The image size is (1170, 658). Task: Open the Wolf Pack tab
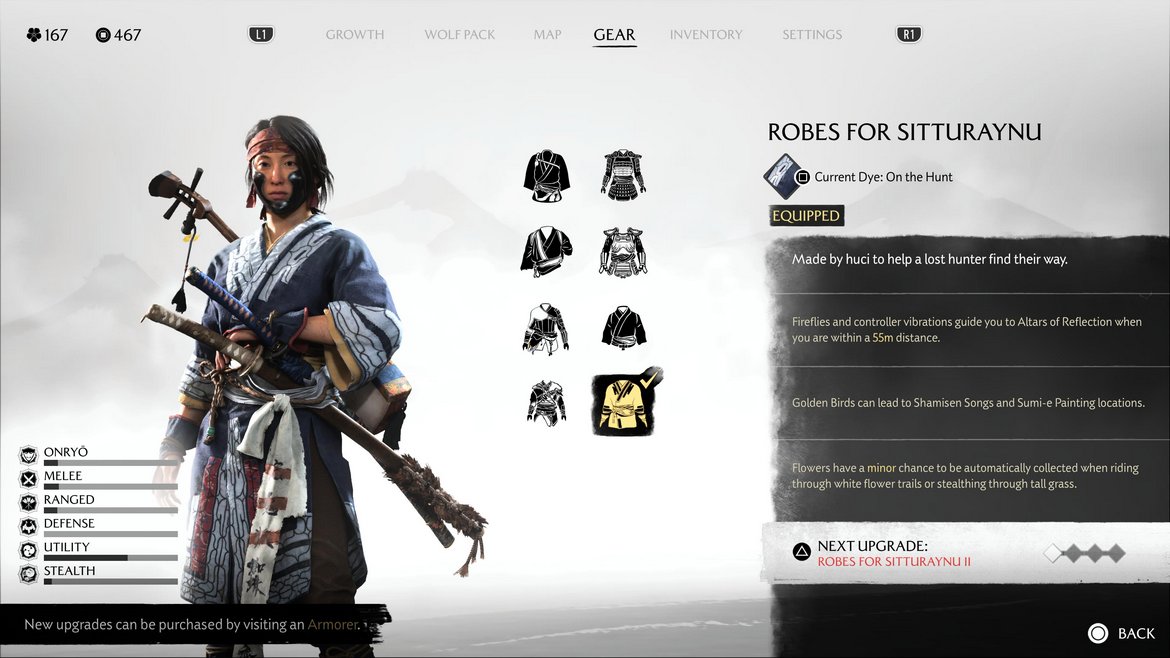(x=460, y=34)
